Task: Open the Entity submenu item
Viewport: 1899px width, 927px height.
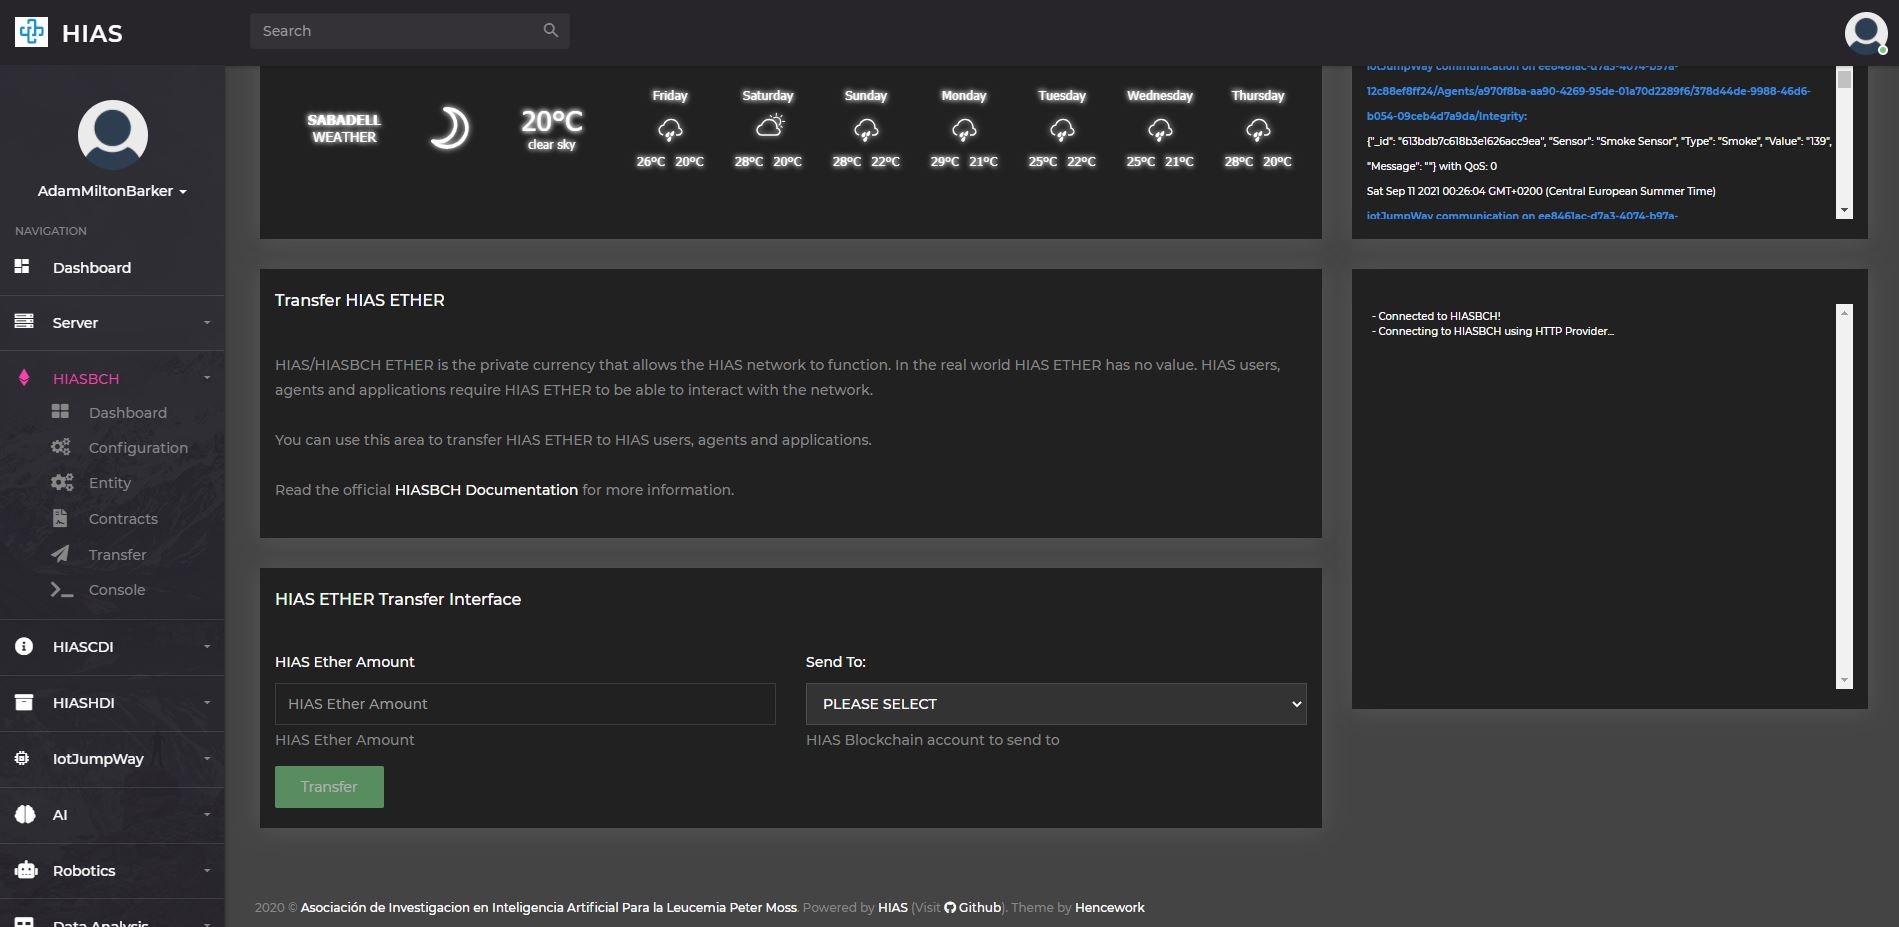Action: coord(110,482)
